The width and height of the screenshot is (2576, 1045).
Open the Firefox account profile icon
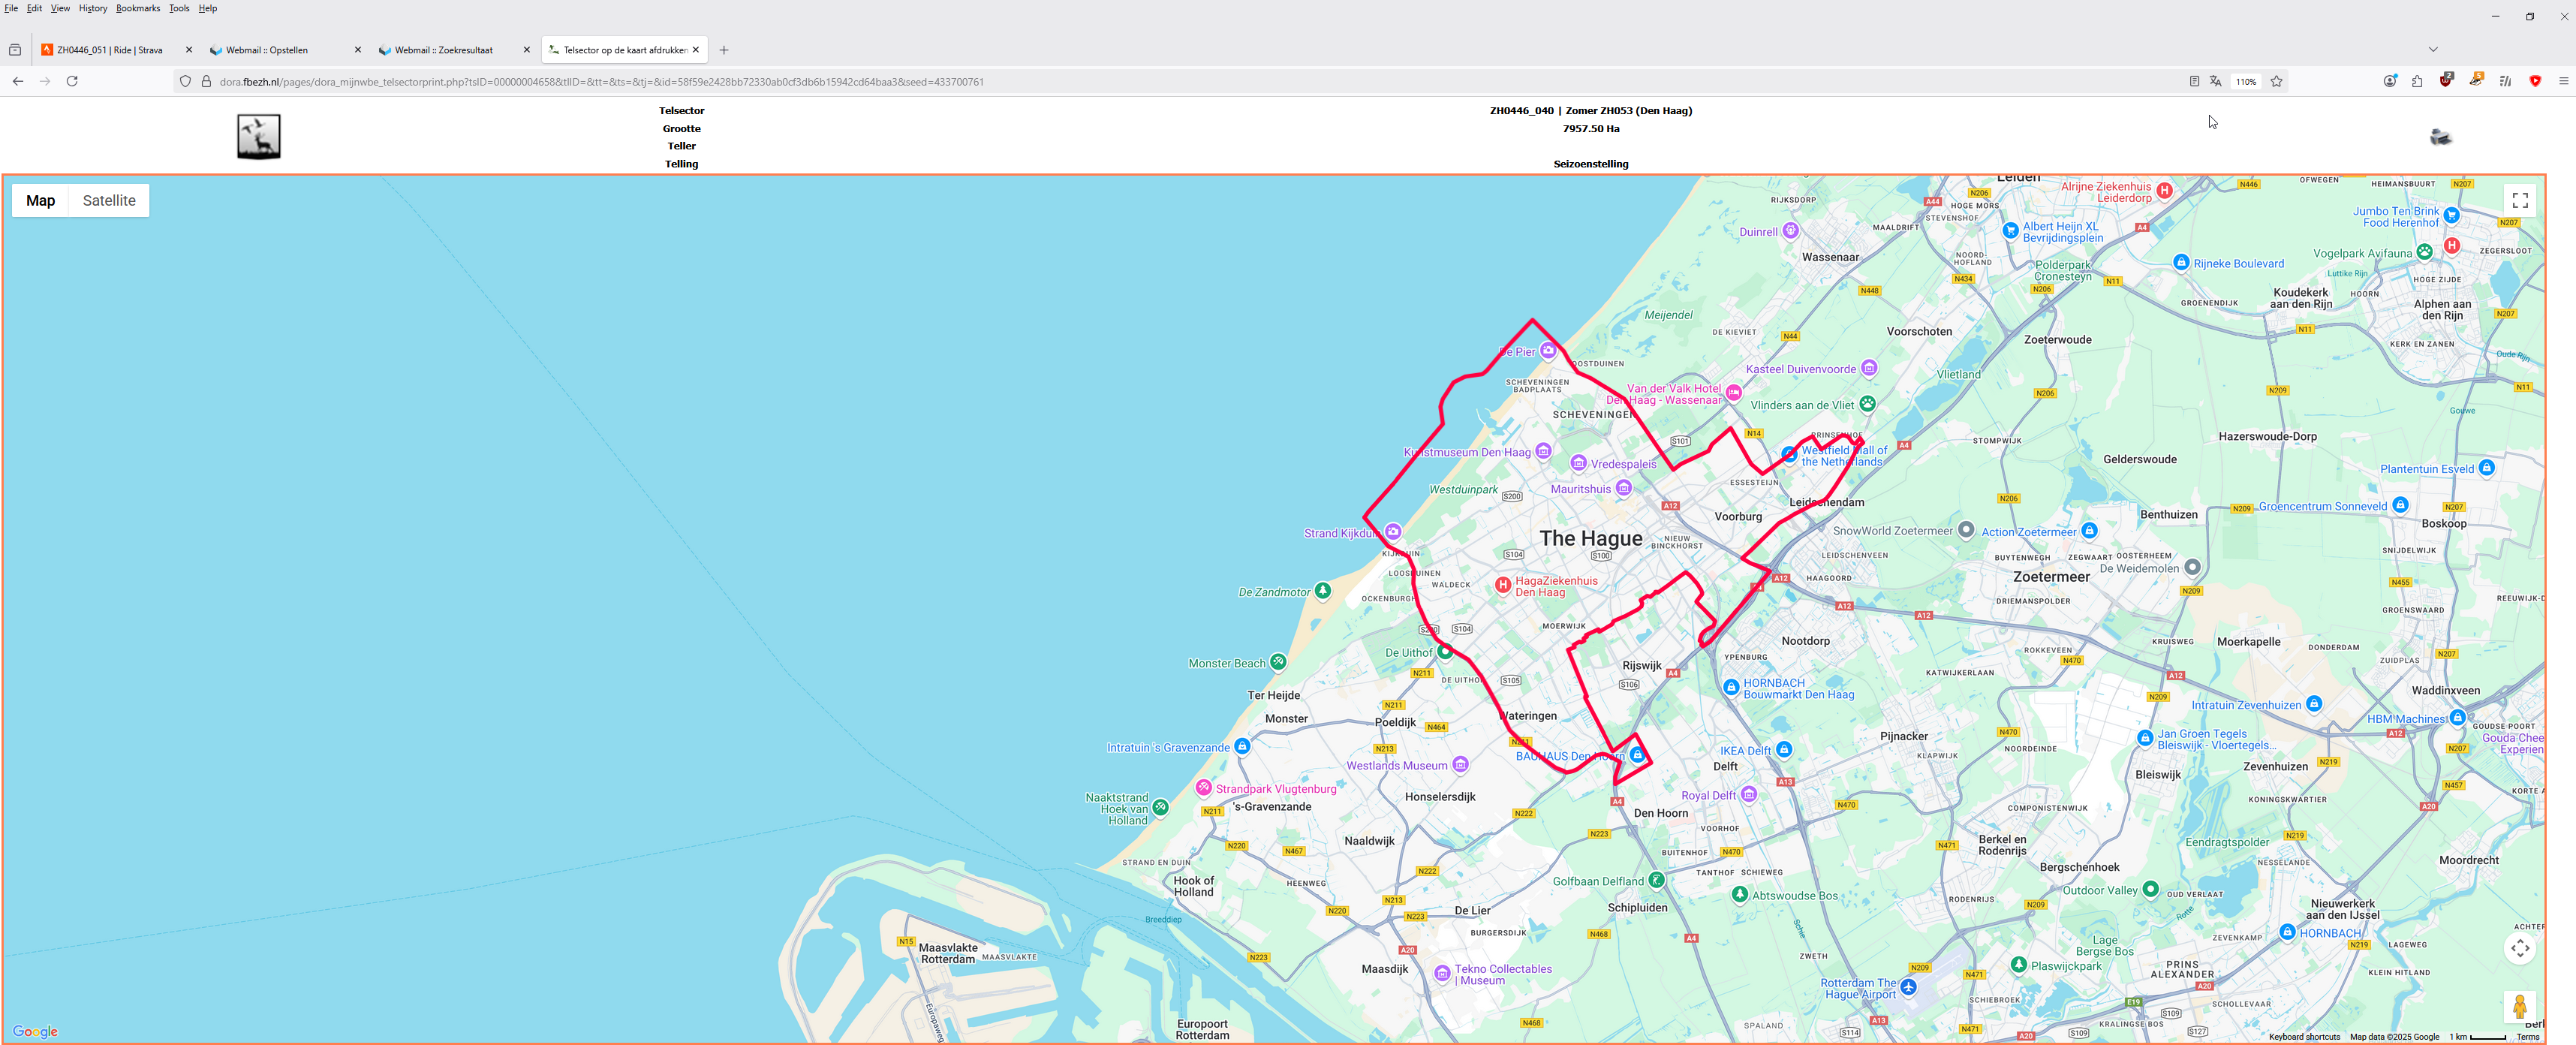click(2390, 81)
